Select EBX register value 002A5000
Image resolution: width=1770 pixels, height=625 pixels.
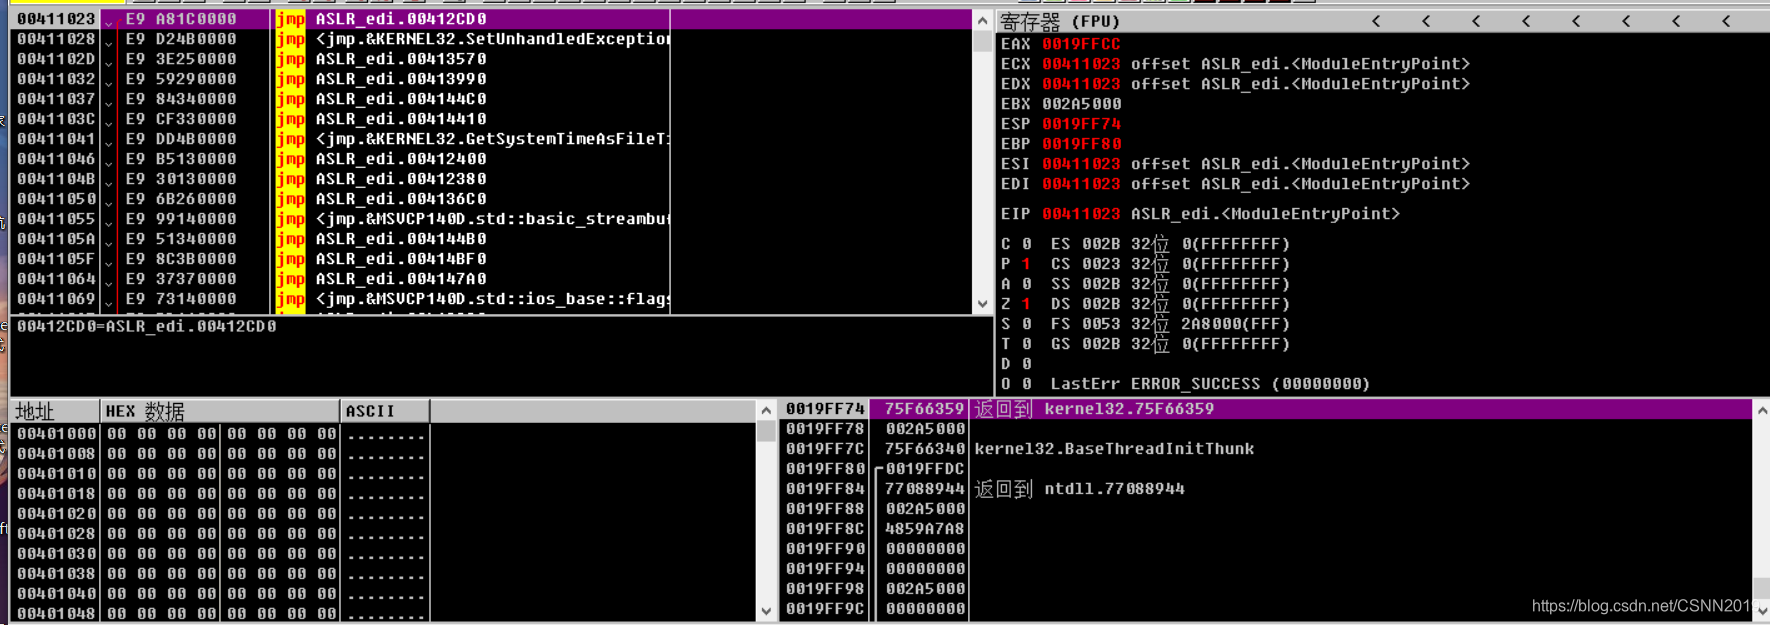click(1081, 104)
